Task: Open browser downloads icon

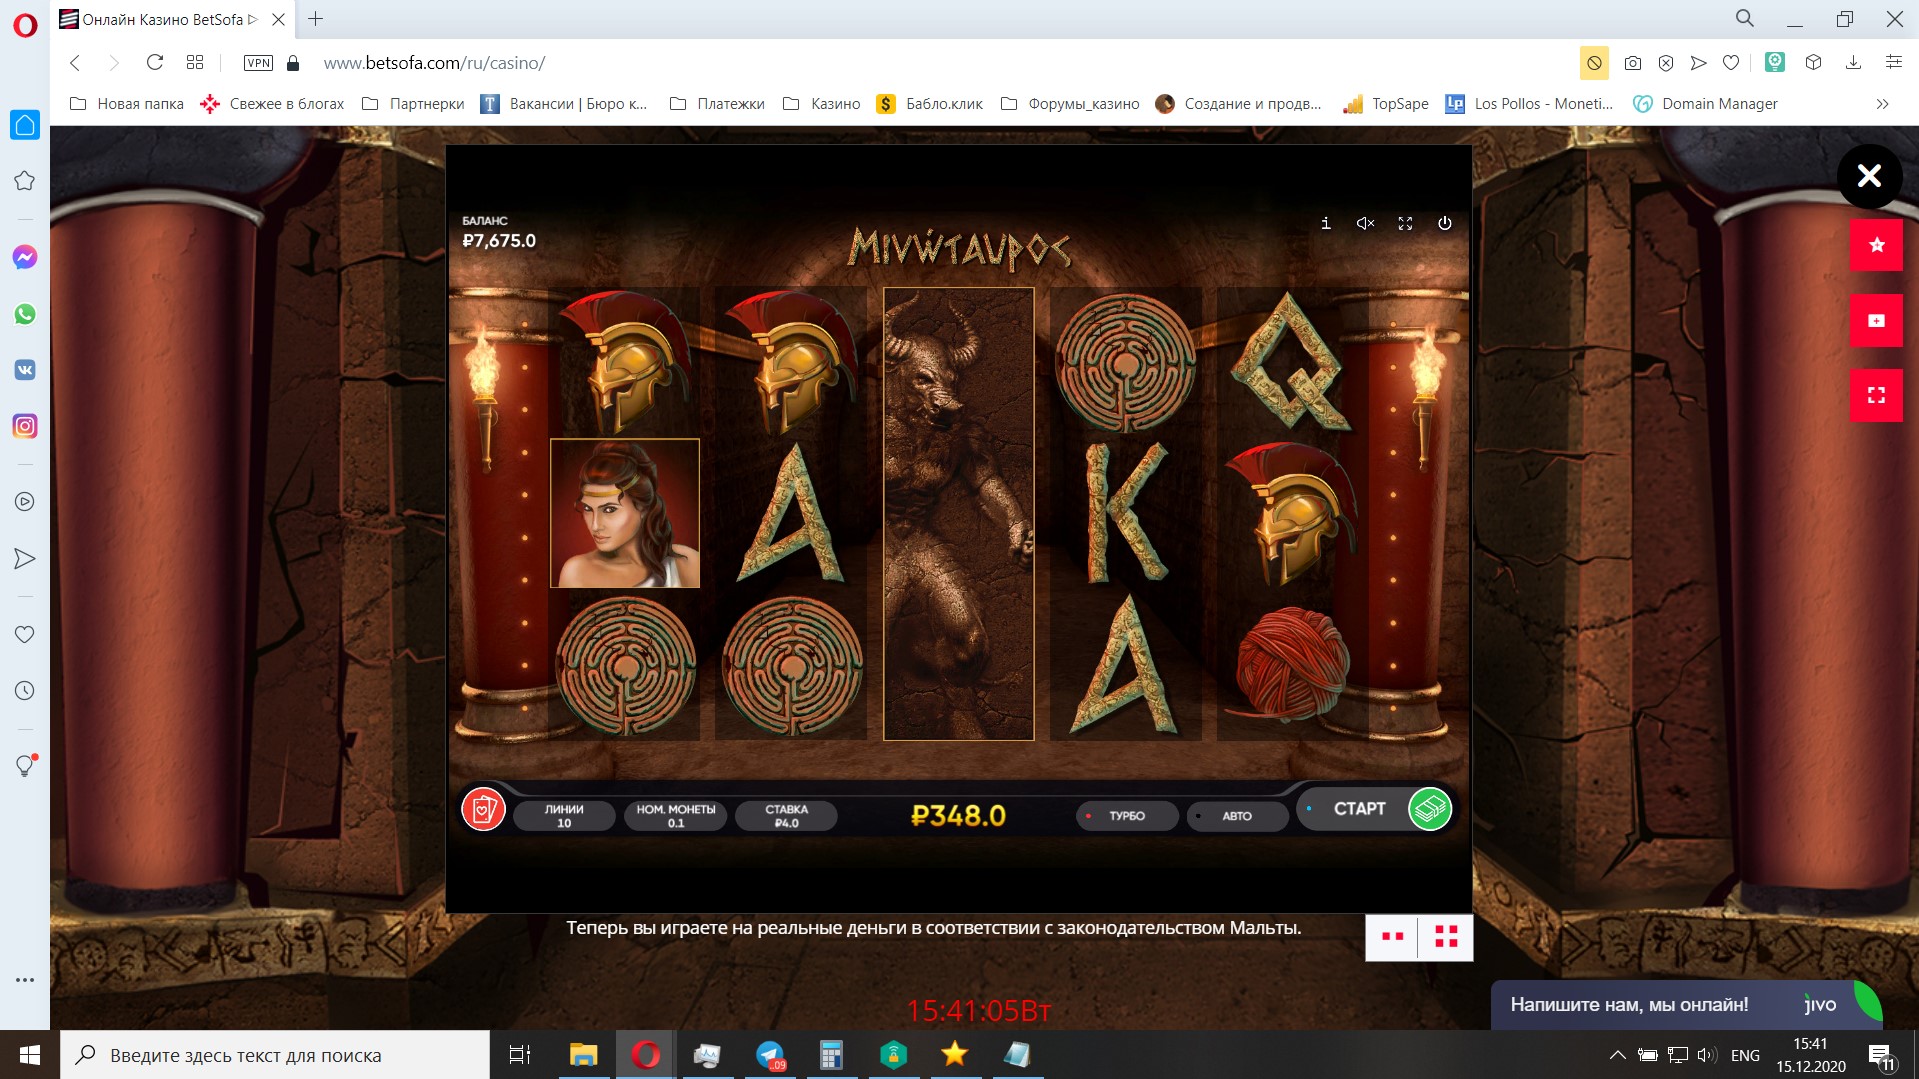Action: 1853,63
